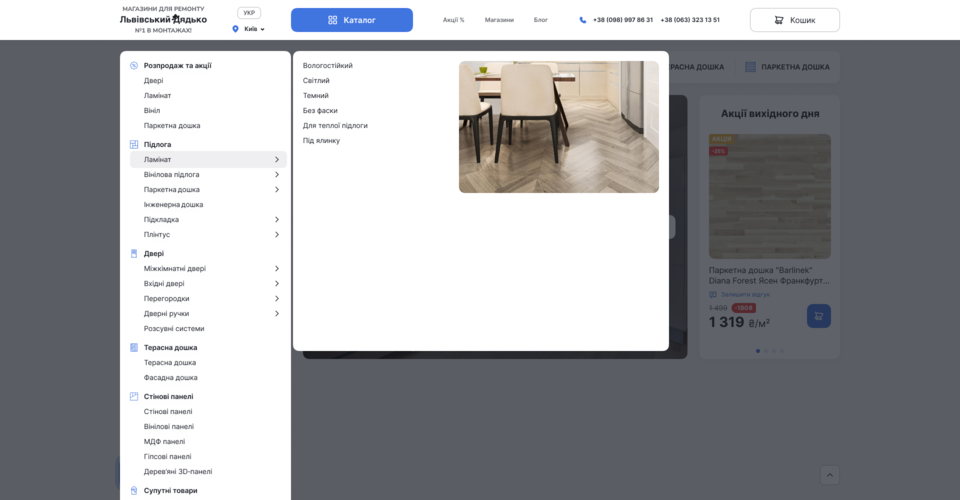Expand the Підкладка submenu arrow
Viewport: 960px width, 500px height.
click(277, 220)
